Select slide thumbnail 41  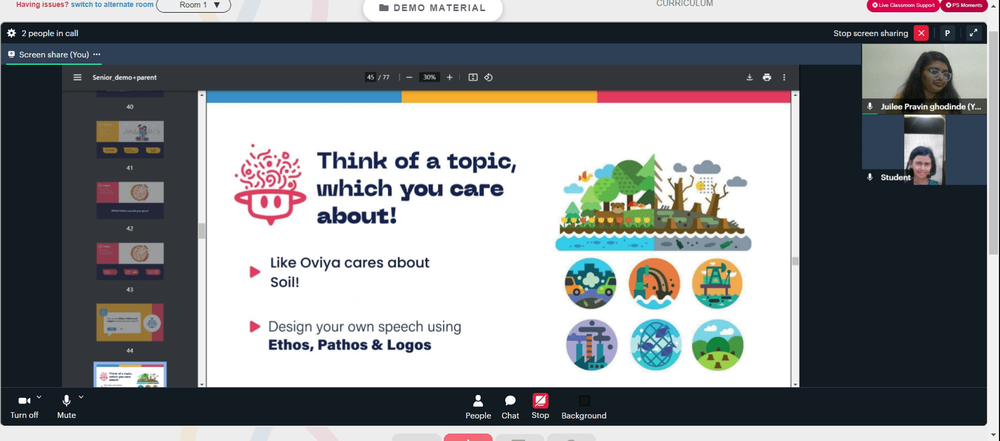click(x=130, y=139)
